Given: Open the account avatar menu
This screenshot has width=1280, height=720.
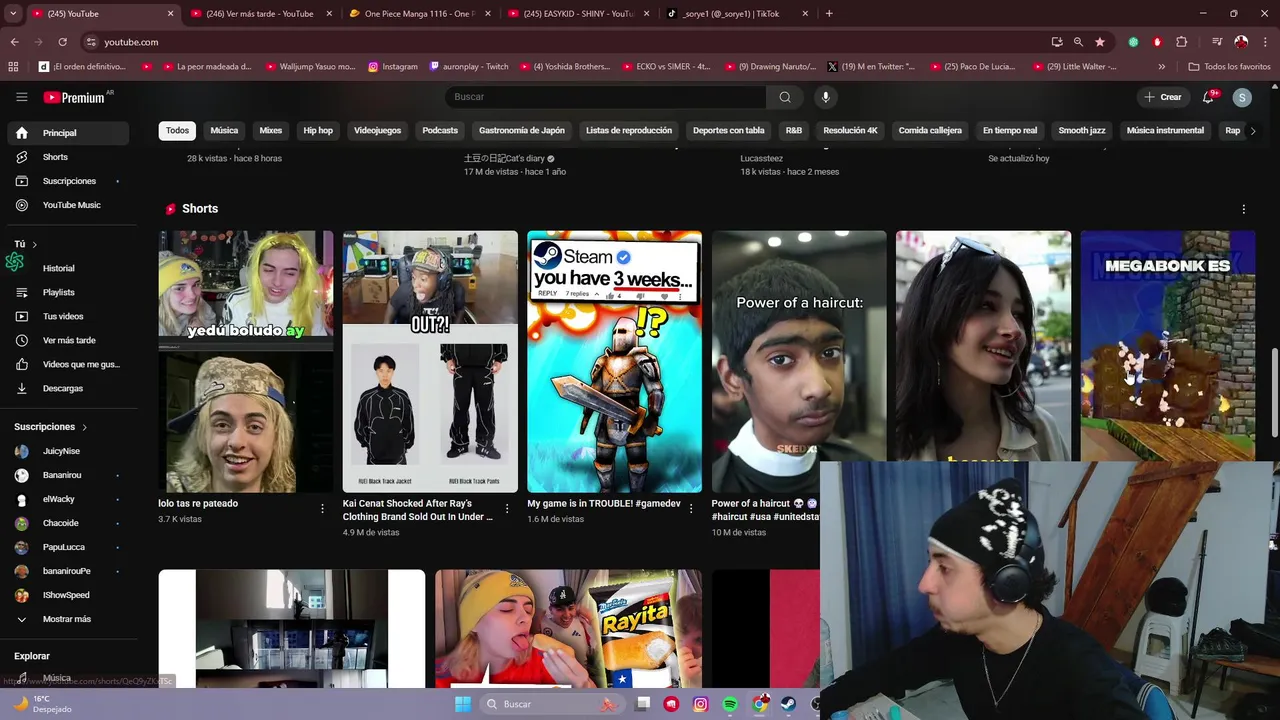Looking at the screenshot, I should pyautogui.click(x=1242, y=97).
